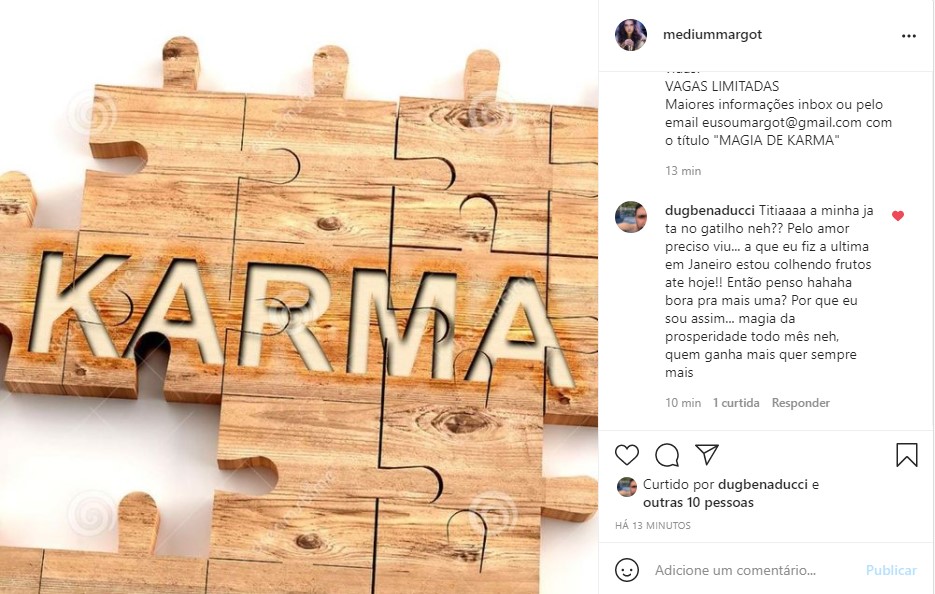Open the comment bubble icon
Image resolution: width=935 pixels, height=594 pixels.
(667, 455)
